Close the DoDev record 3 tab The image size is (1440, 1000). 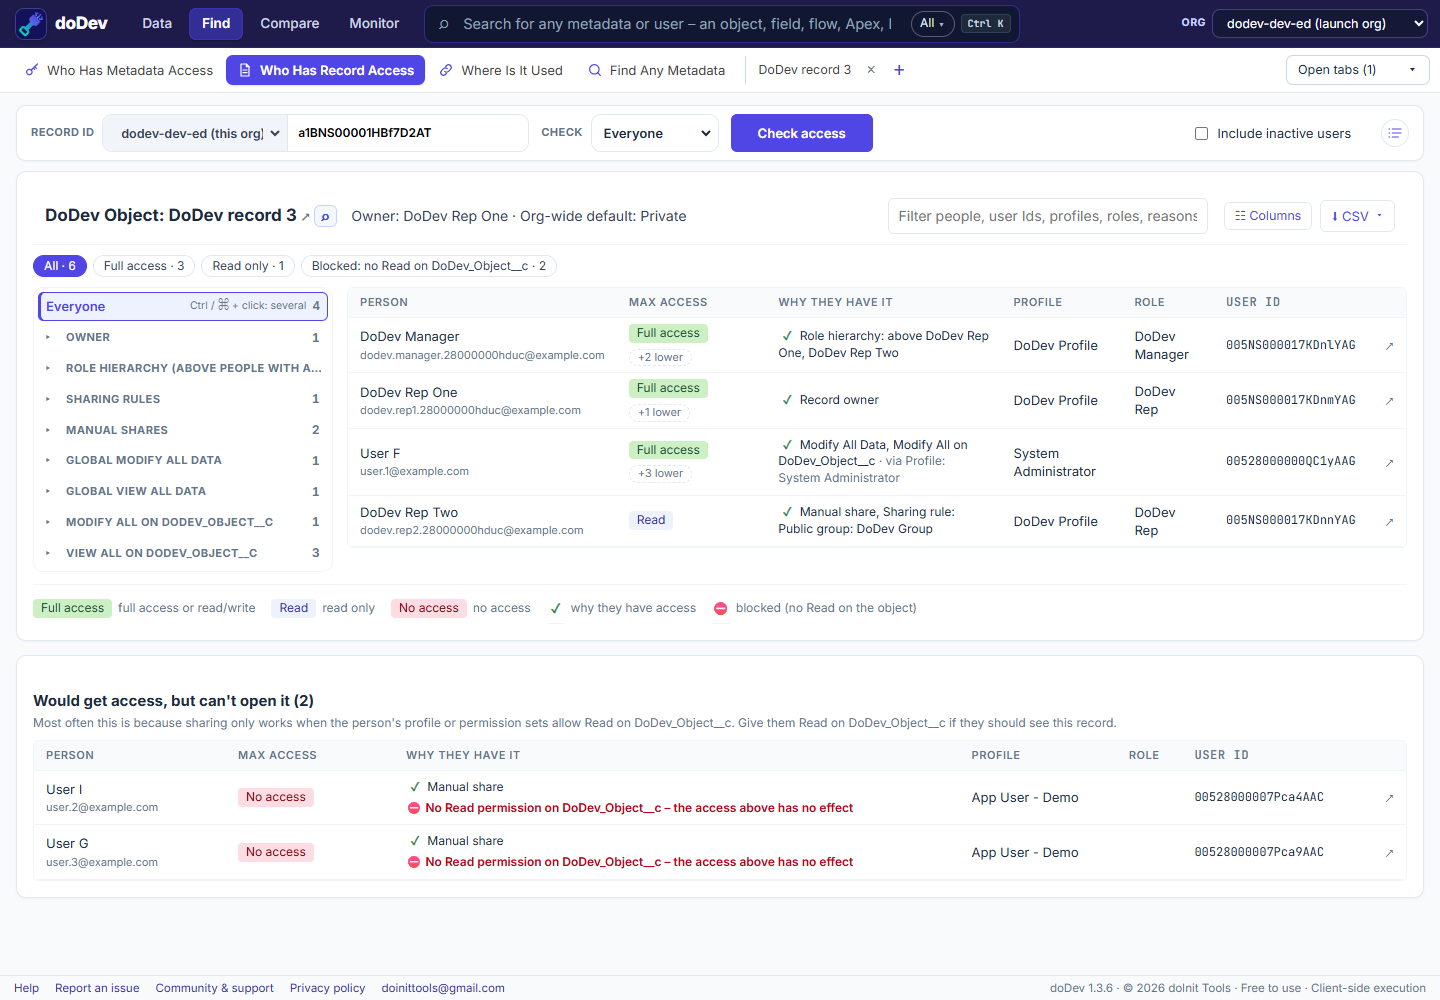pos(871,70)
